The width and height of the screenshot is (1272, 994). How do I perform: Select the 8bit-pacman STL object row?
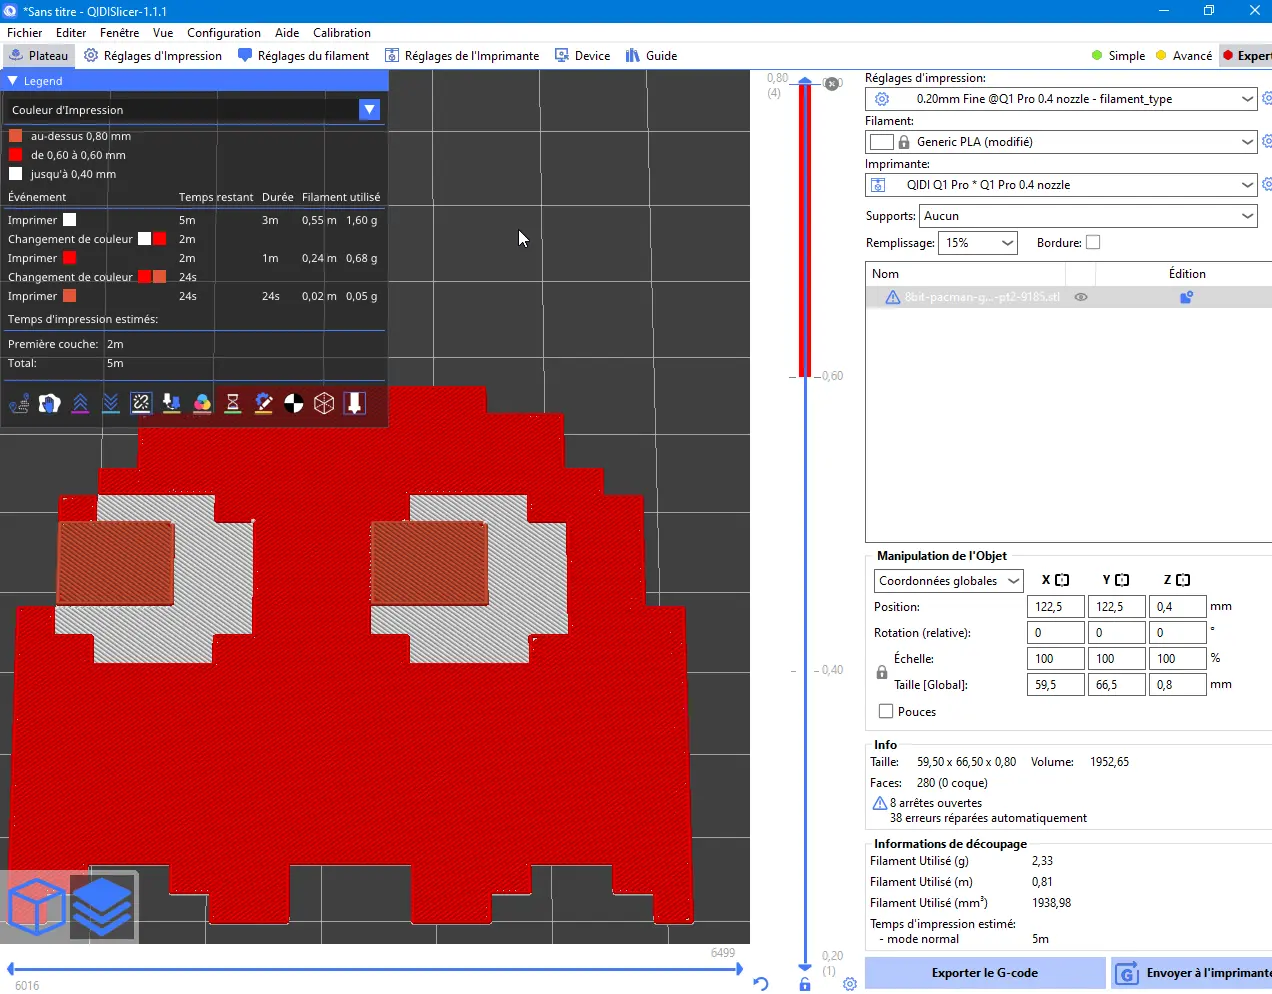coord(1068,297)
